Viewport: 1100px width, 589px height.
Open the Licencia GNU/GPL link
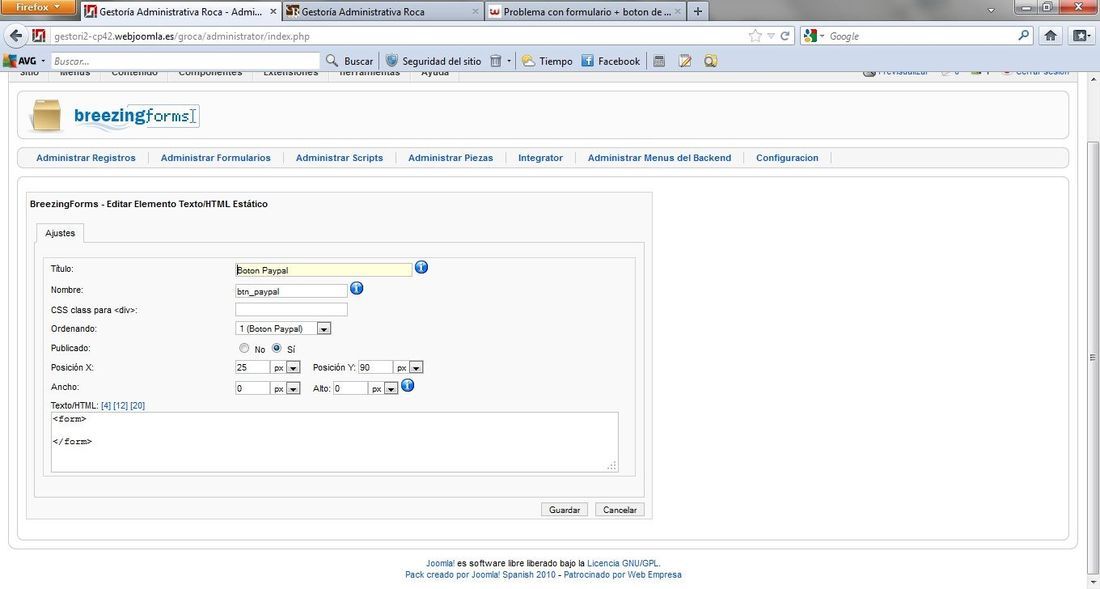tap(623, 563)
